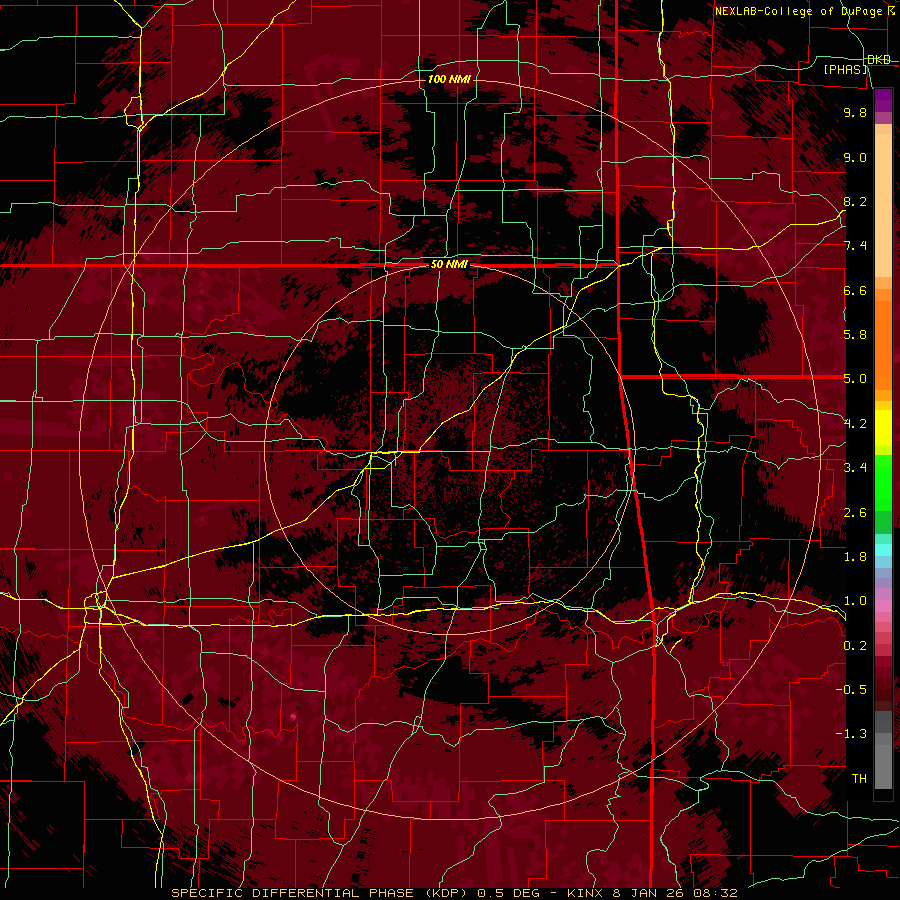Click the 9.8 value on the color scale
900x900 pixels.
point(855,112)
